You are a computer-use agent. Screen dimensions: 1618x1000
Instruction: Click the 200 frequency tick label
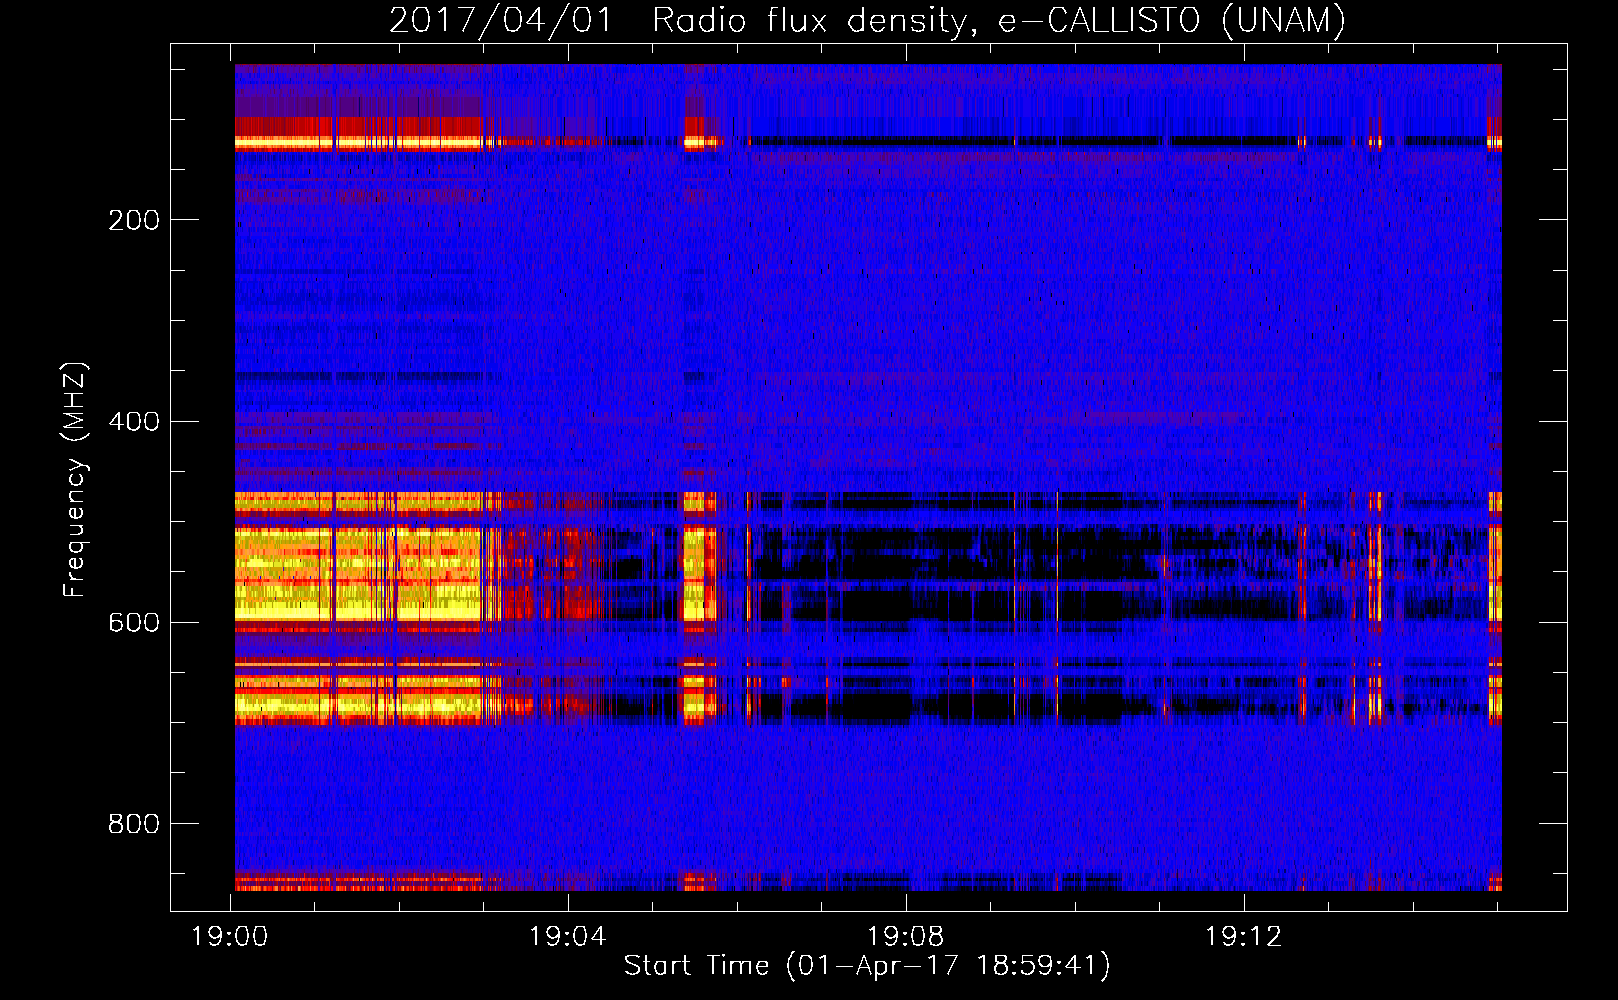click(134, 220)
